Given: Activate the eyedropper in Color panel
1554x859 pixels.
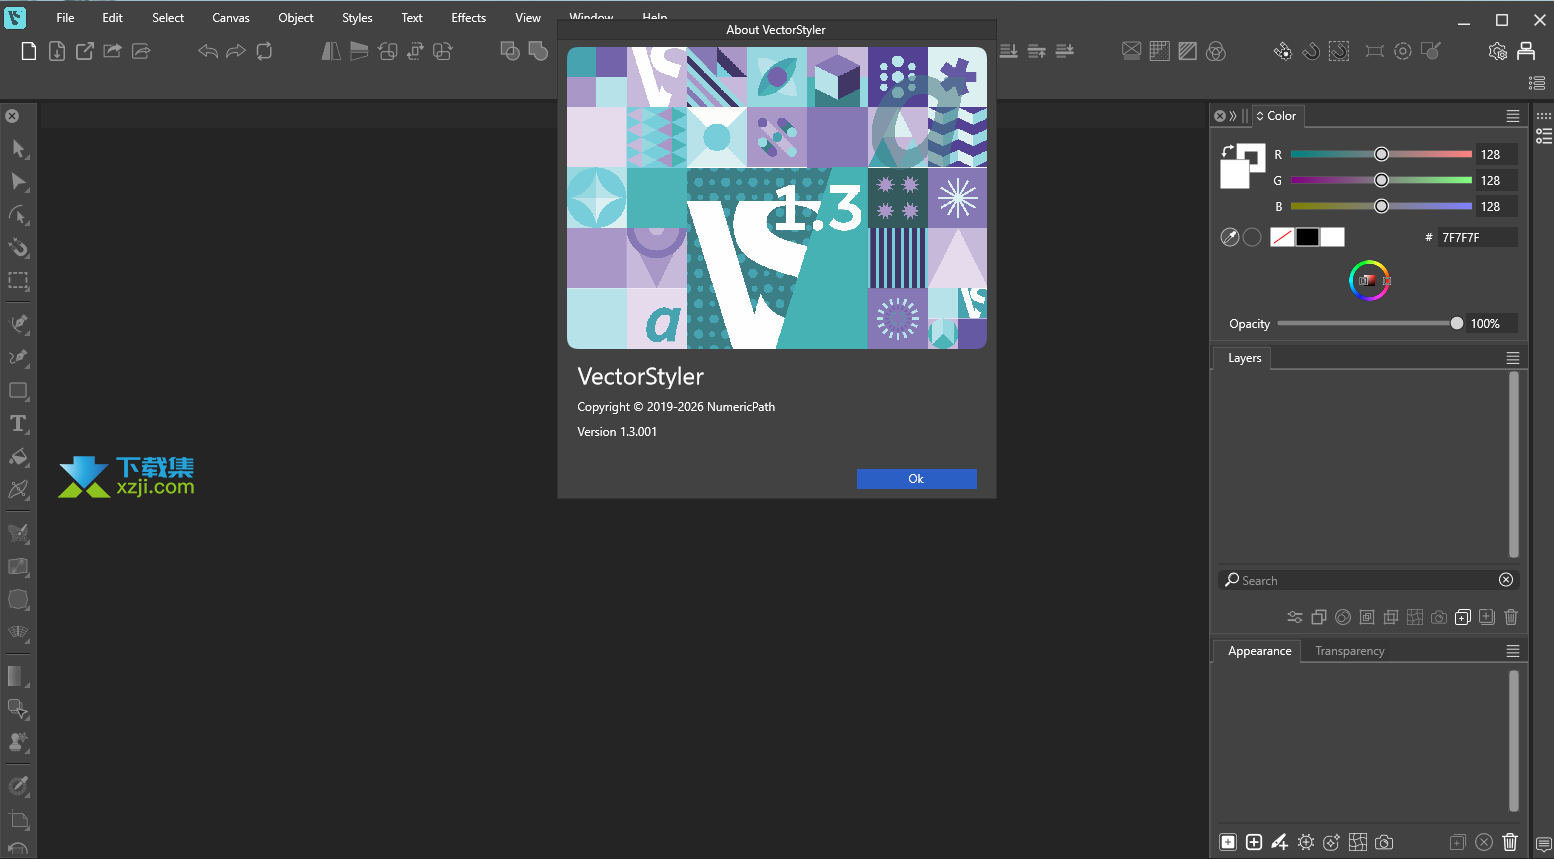Looking at the screenshot, I should (1230, 237).
